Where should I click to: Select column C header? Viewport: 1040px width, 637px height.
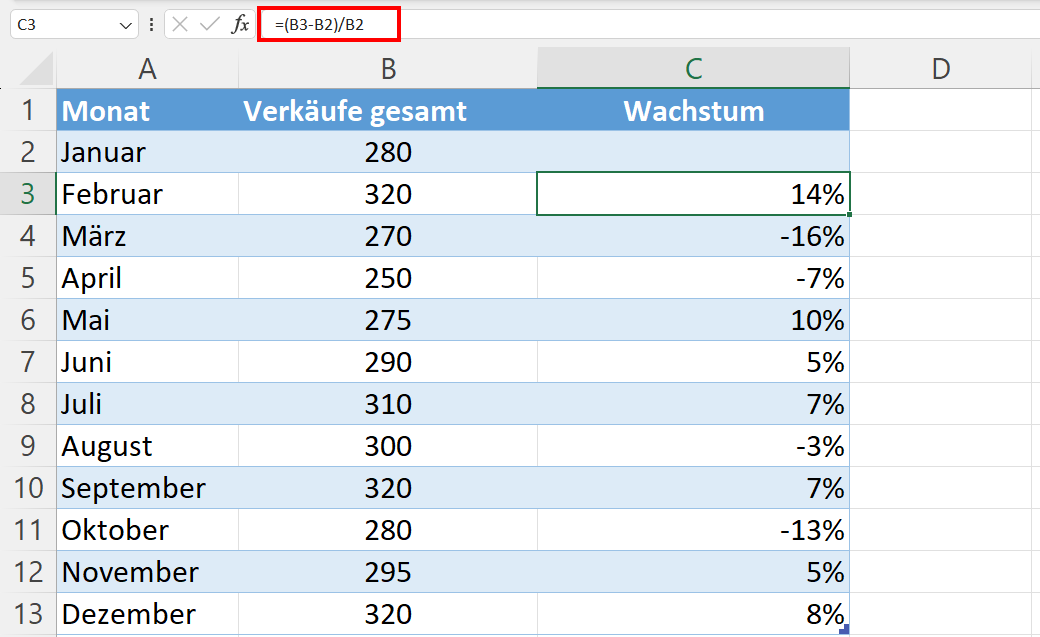(693, 68)
